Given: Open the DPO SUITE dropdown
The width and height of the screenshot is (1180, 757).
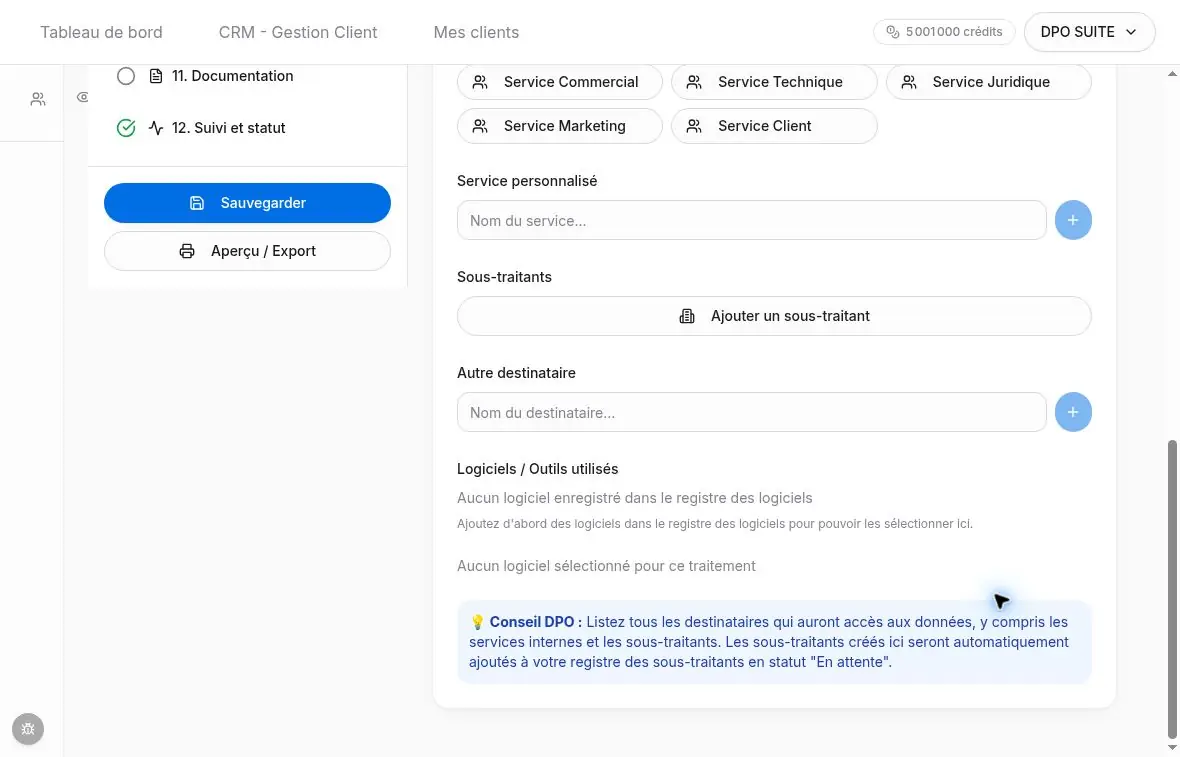Looking at the screenshot, I should (x=1089, y=32).
